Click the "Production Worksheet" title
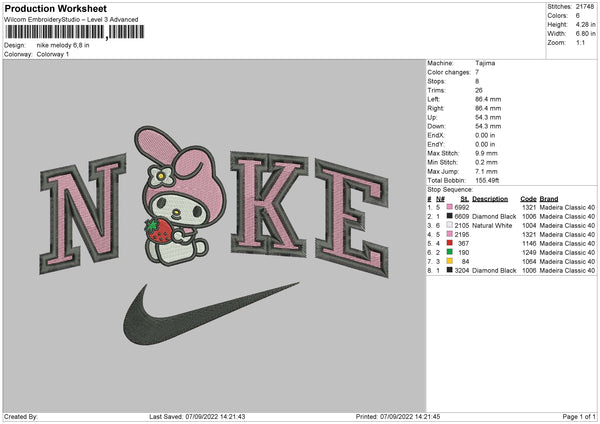This screenshot has width=600, height=424. [x=56, y=8]
